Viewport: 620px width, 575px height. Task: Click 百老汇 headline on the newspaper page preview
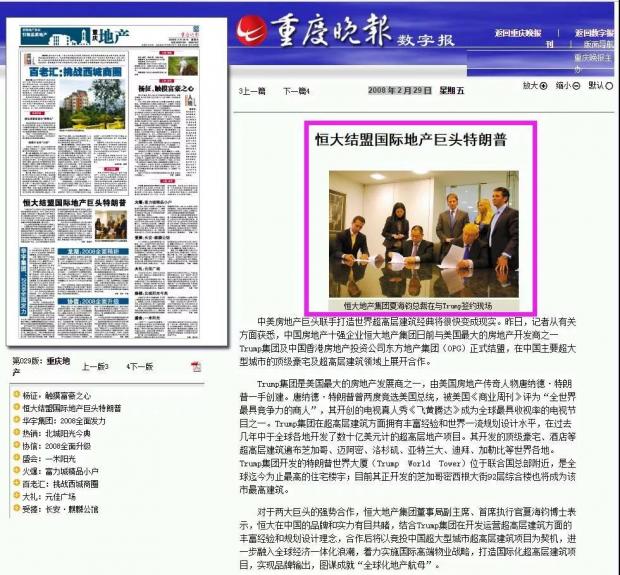tap(76, 72)
